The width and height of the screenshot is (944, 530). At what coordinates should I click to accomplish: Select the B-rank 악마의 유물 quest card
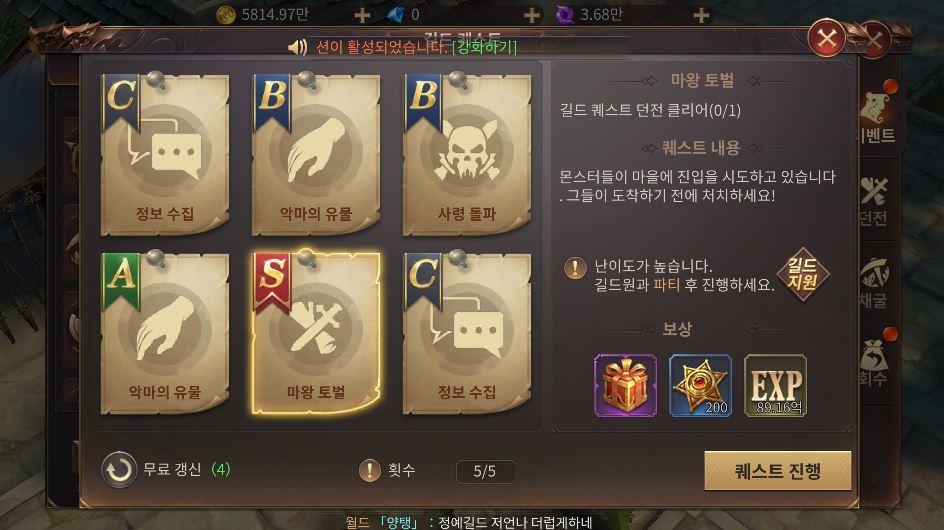[x=316, y=155]
